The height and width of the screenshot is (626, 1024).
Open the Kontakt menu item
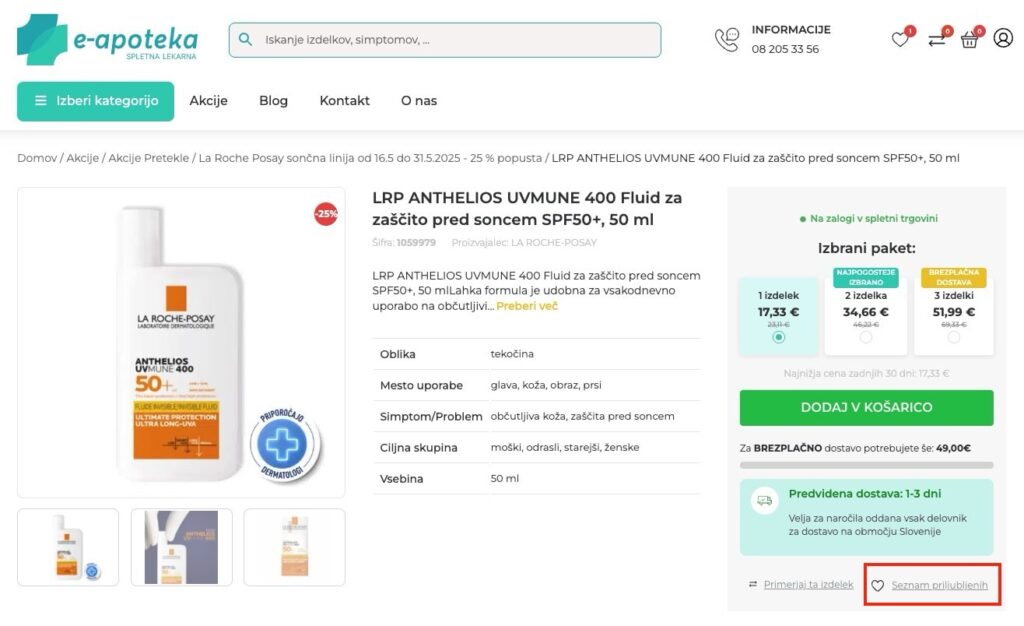pos(344,101)
